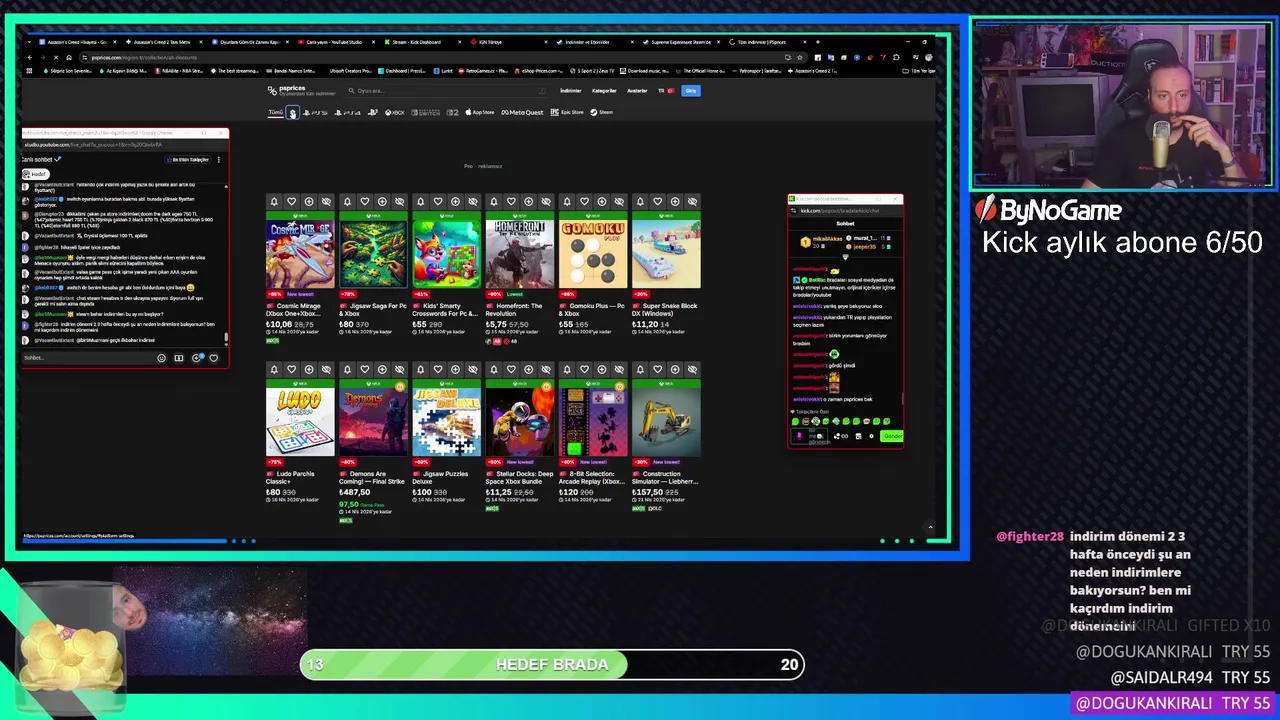Open the Homefront: The Revolution cover thumbnail
The height and width of the screenshot is (720, 1280).
(519, 254)
